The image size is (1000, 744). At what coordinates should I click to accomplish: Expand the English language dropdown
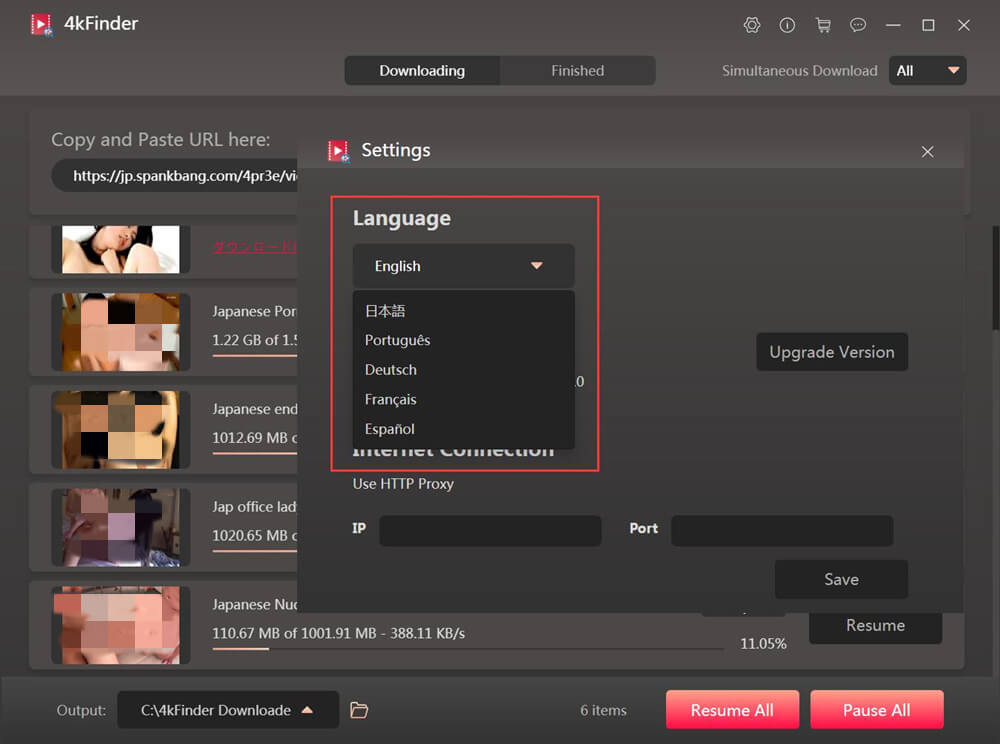pyautogui.click(x=463, y=266)
